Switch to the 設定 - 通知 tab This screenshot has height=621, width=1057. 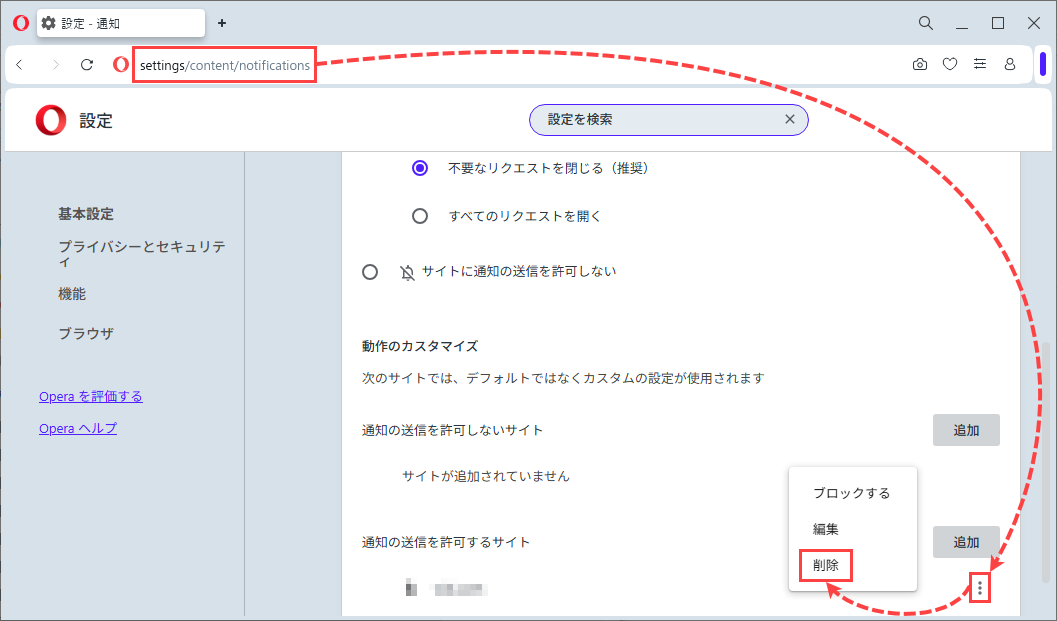point(121,23)
